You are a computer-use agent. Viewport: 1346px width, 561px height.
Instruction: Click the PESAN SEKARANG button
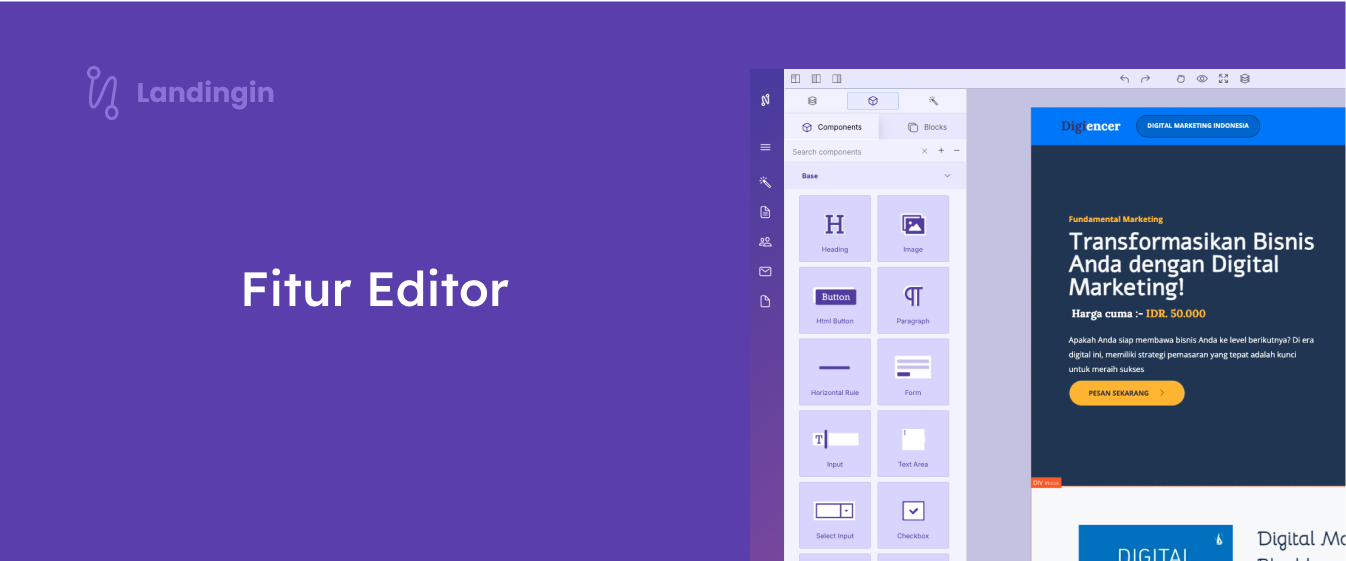1126,393
